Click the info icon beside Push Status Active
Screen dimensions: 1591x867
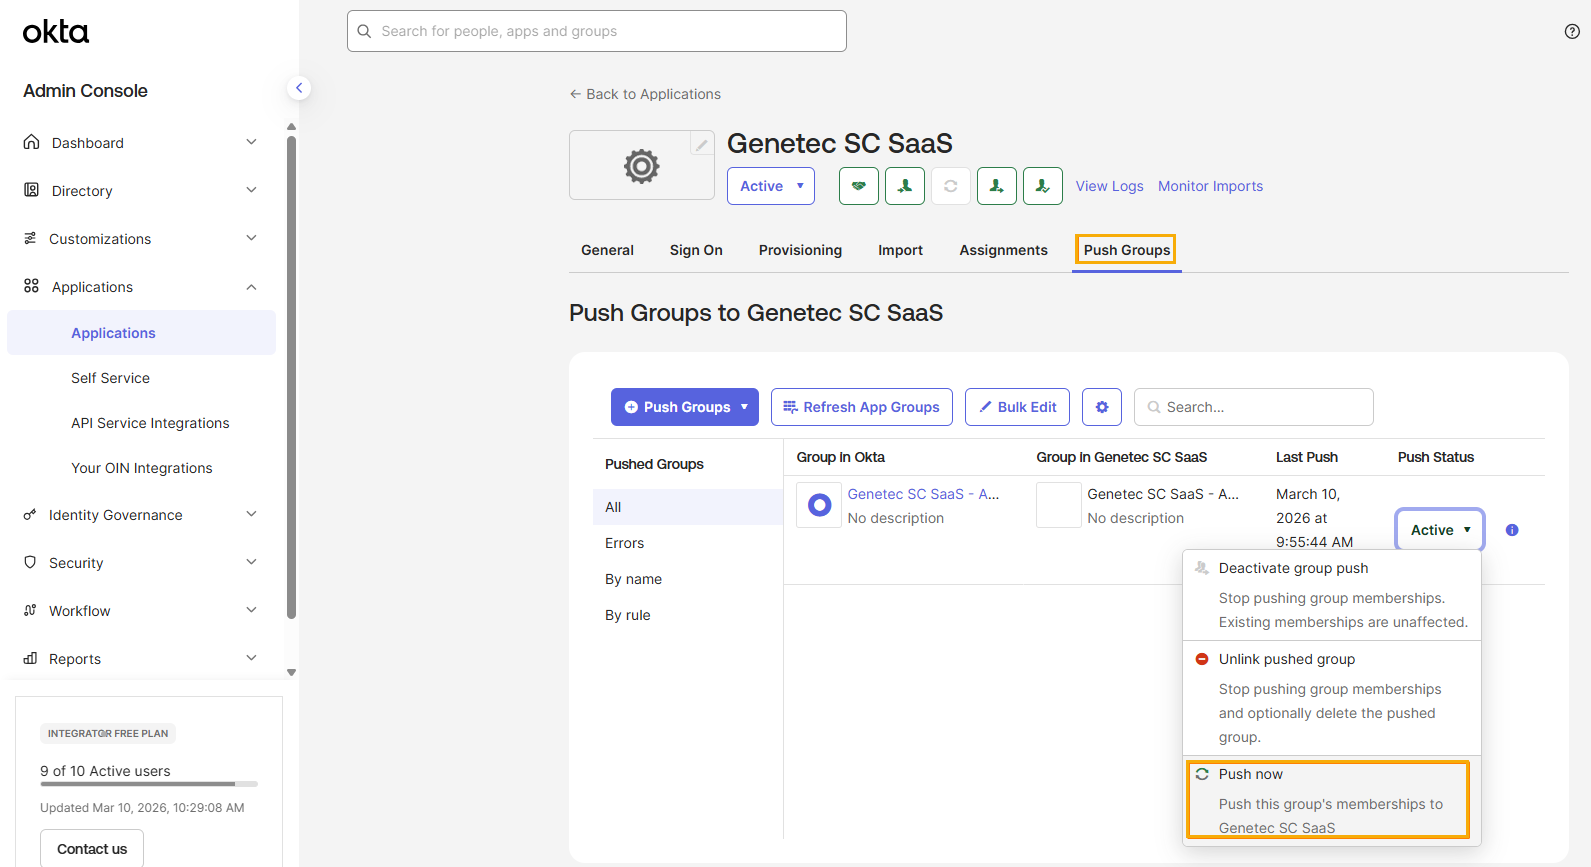(1512, 530)
